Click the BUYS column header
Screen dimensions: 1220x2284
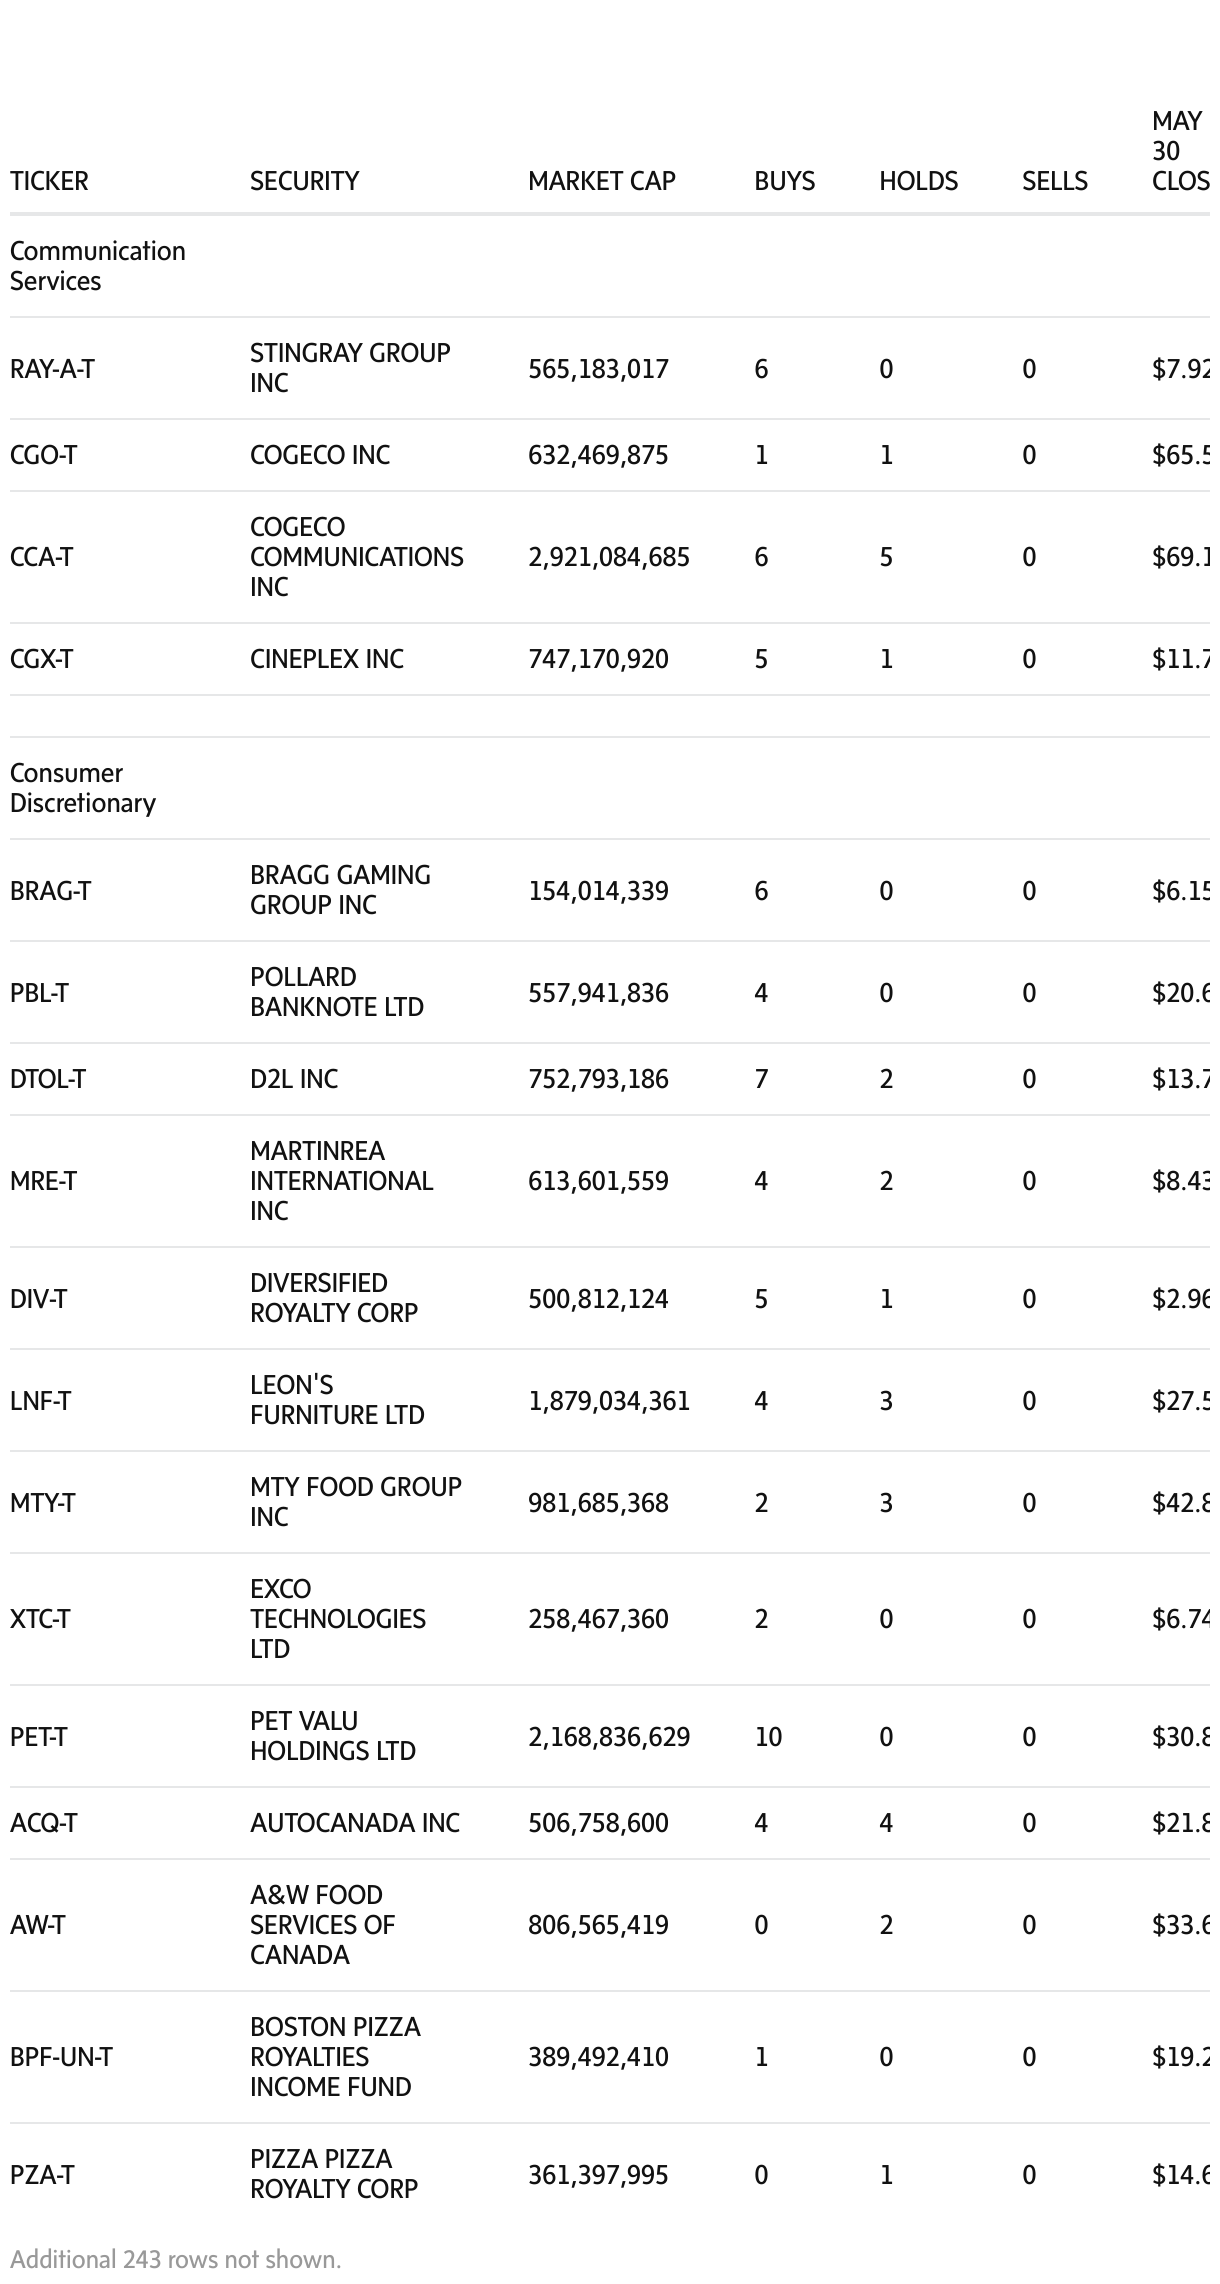tap(784, 181)
